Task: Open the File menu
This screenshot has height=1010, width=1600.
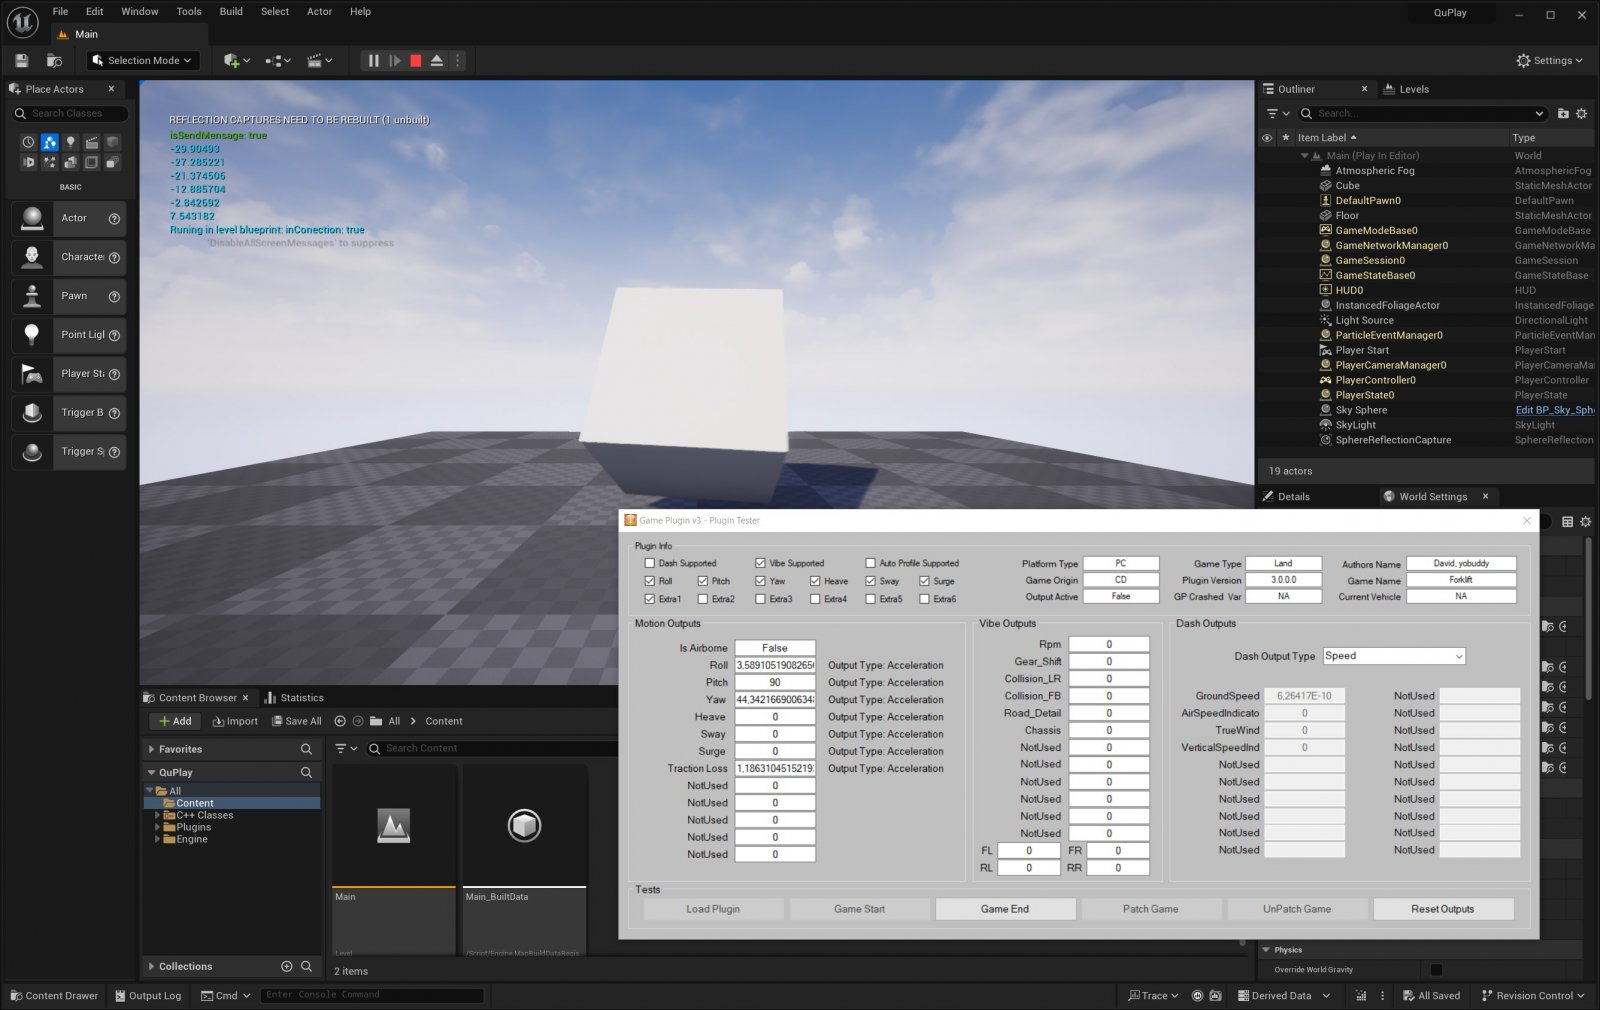Action: click(x=60, y=12)
